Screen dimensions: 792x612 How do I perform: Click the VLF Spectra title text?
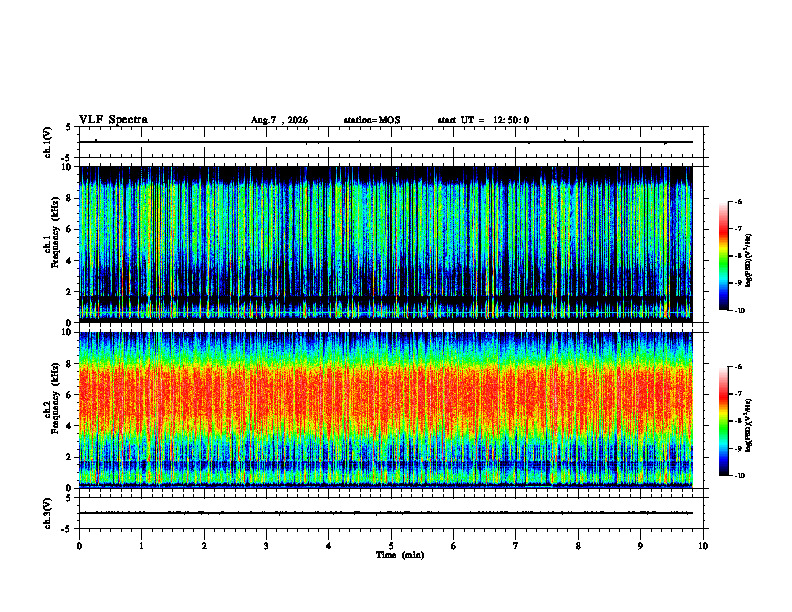pos(114,120)
